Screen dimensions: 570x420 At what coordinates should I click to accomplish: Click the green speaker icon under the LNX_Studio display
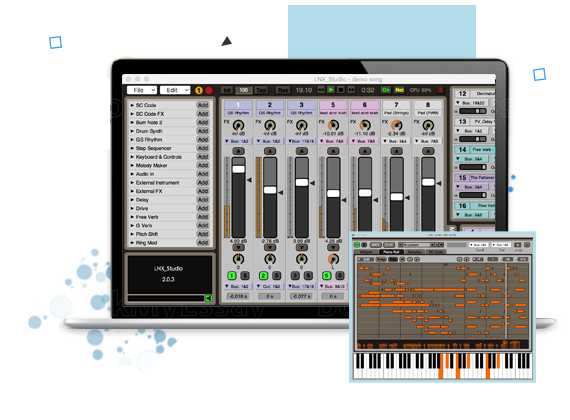point(209,298)
